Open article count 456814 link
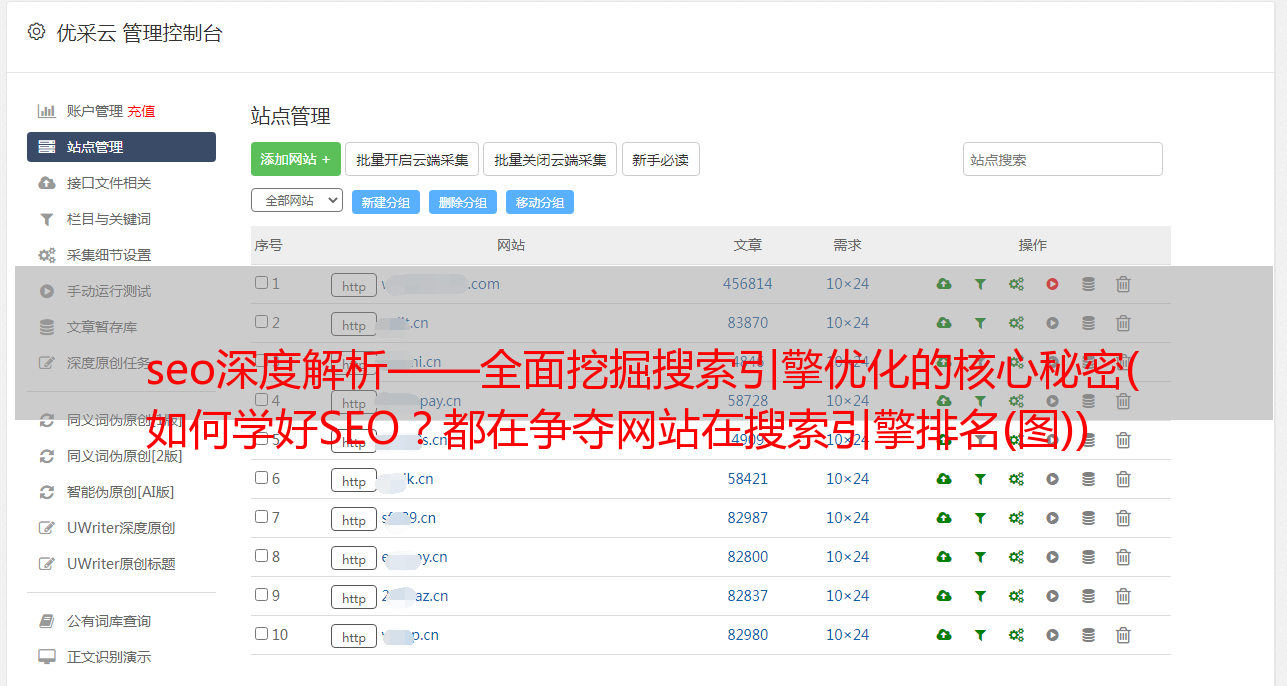This screenshot has height=686, width=1287. 748,284
